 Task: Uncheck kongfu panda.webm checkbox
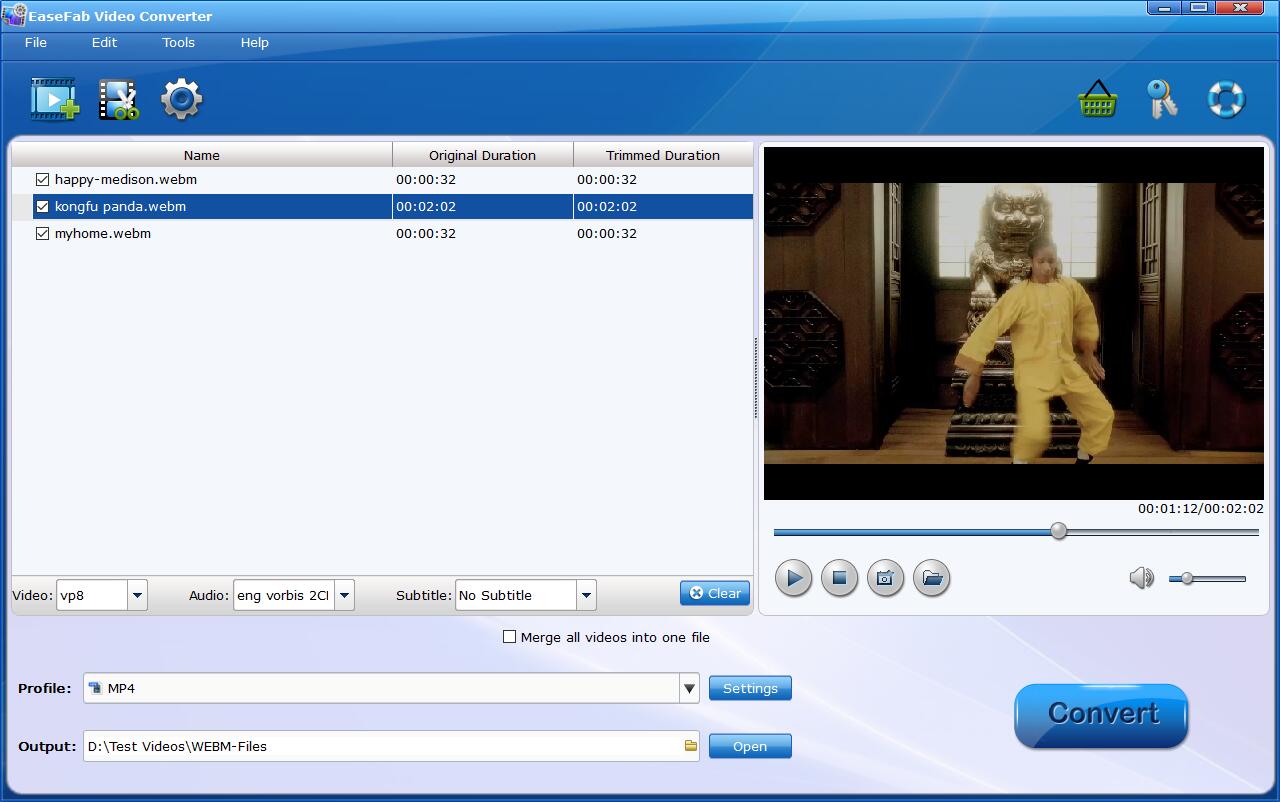coord(42,207)
